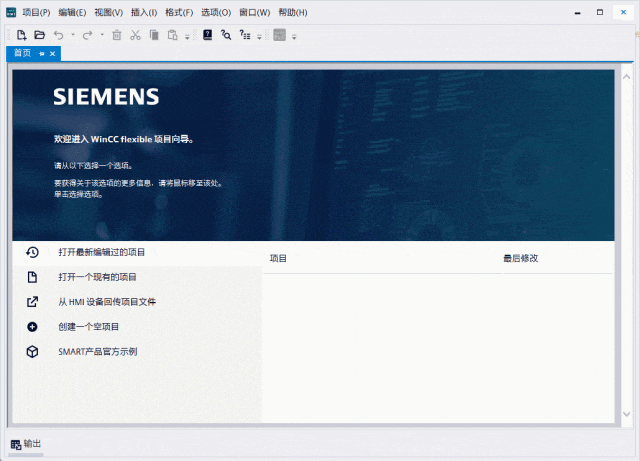This screenshot has width=640, height=461.
Task: Click the document file icon
Action: click(x=32, y=277)
